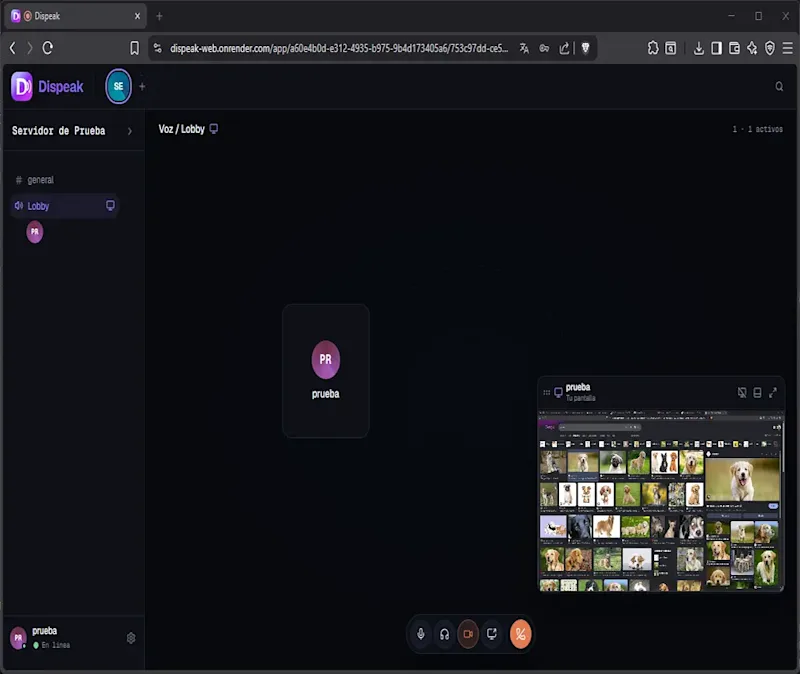This screenshot has width=800, height=674.
Task: Click the drag handle dots of preview
Action: [x=546, y=392]
